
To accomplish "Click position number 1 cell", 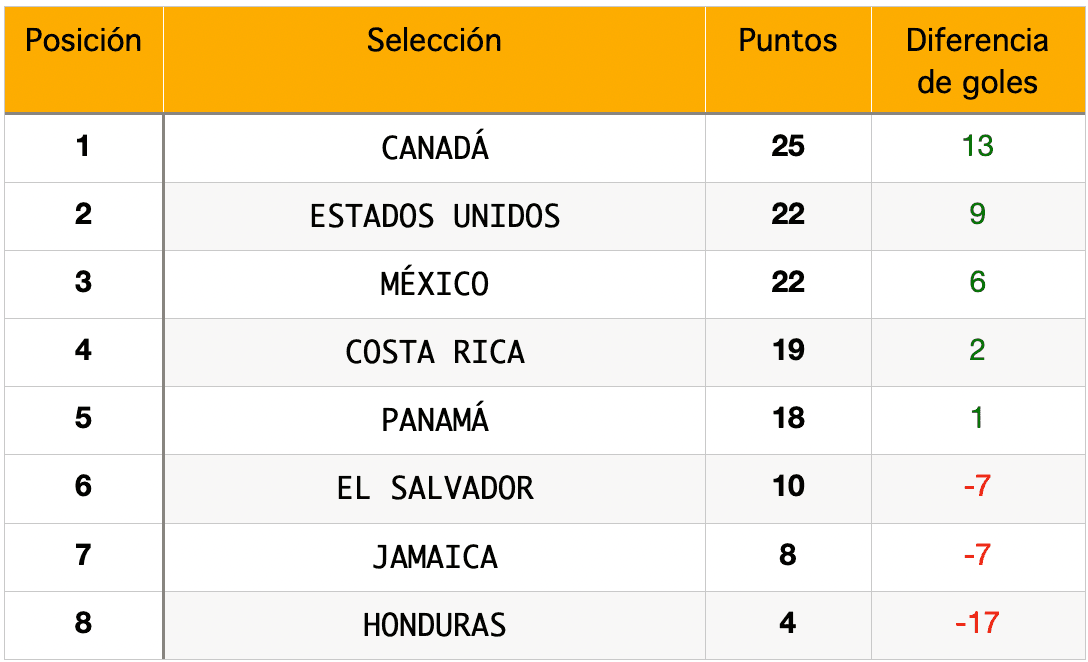I will tap(83, 147).
